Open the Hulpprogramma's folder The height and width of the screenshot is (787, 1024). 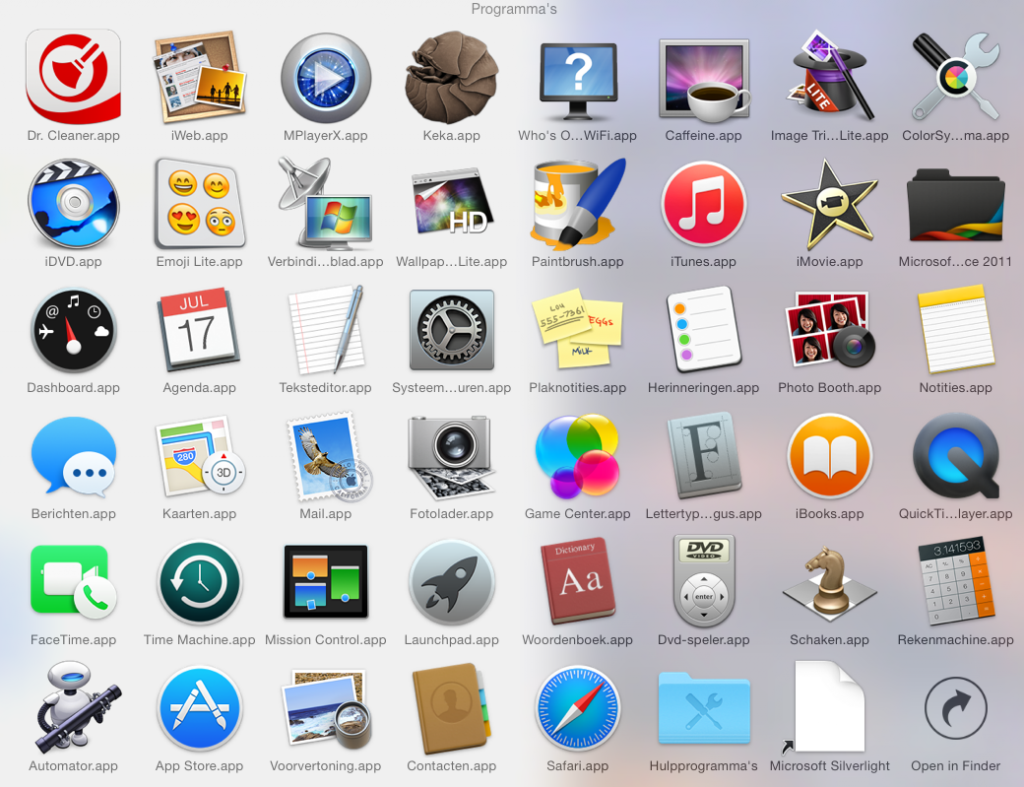703,709
